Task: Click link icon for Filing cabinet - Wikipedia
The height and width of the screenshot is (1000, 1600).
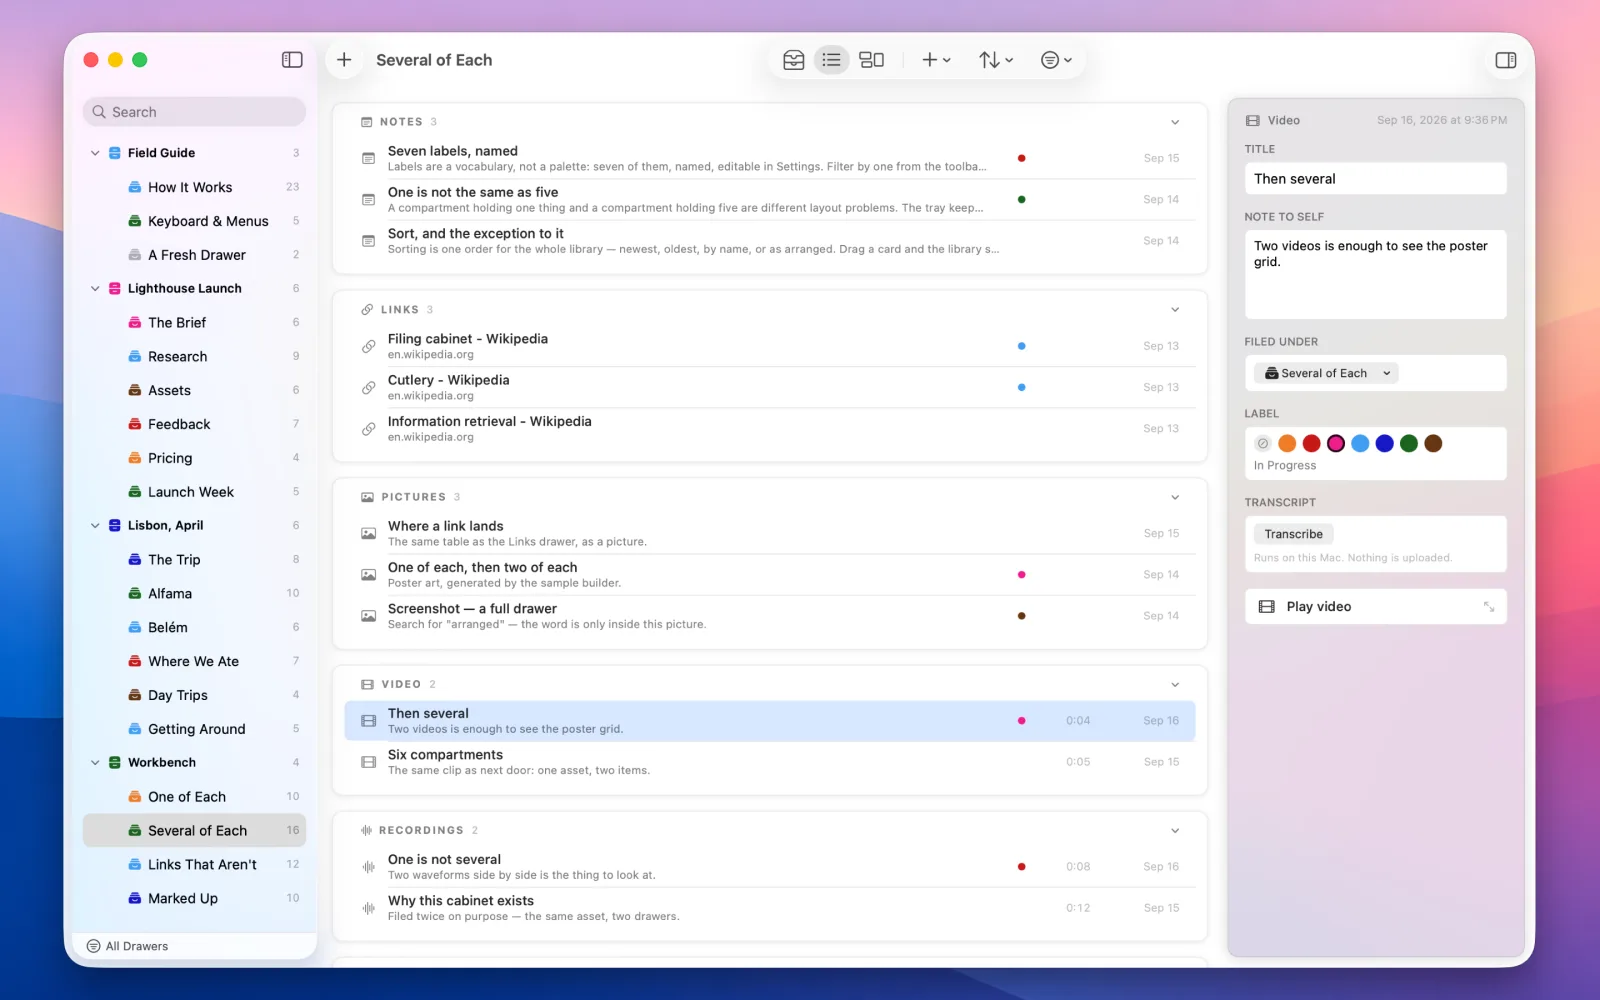Action: click(x=368, y=346)
